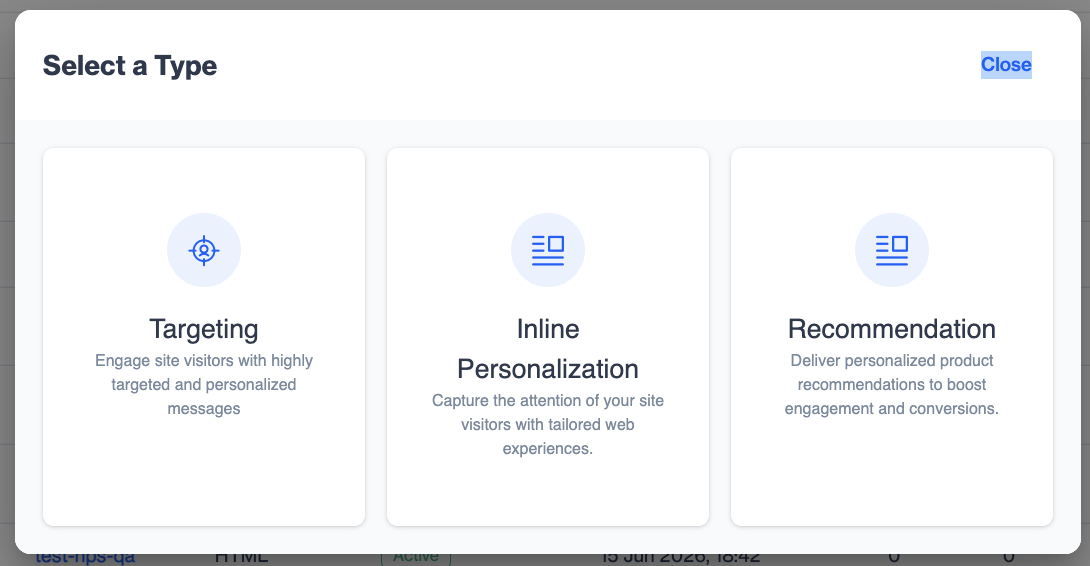Open the test-rips-qa link behind dialog
Image resolution: width=1090 pixels, height=566 pixels.
[85, 558]
